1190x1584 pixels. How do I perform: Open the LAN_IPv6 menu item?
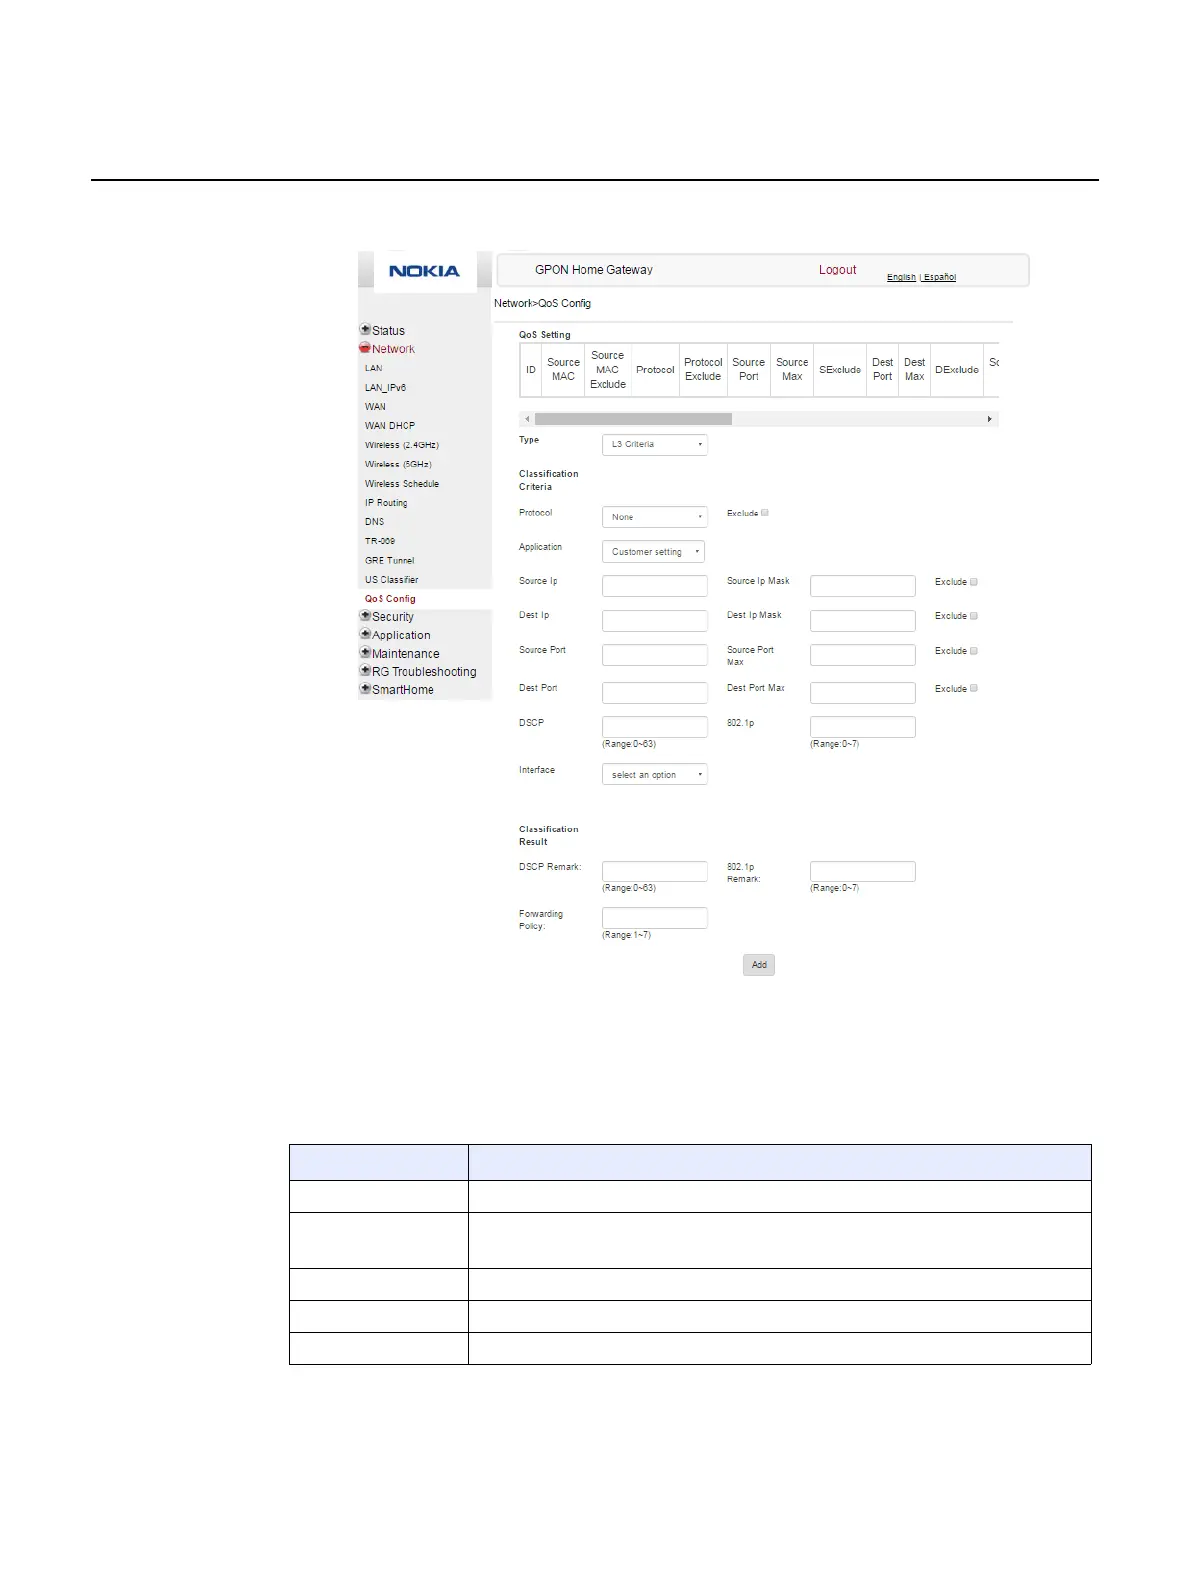point(385,387)
